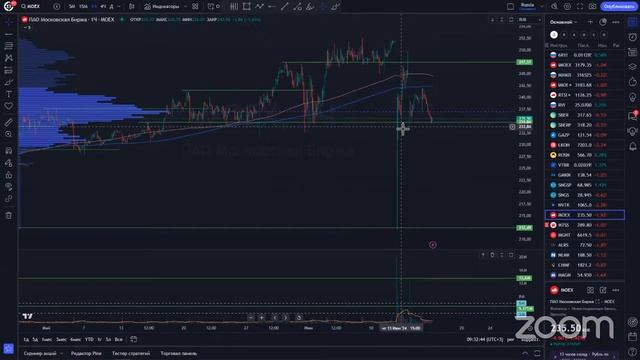Open the TradingView user profile menu
640x360 pixels.
coord(9,6)
